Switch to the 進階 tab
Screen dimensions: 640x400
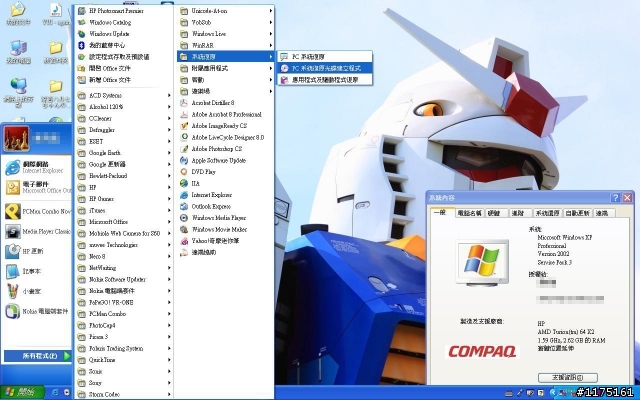520,213
